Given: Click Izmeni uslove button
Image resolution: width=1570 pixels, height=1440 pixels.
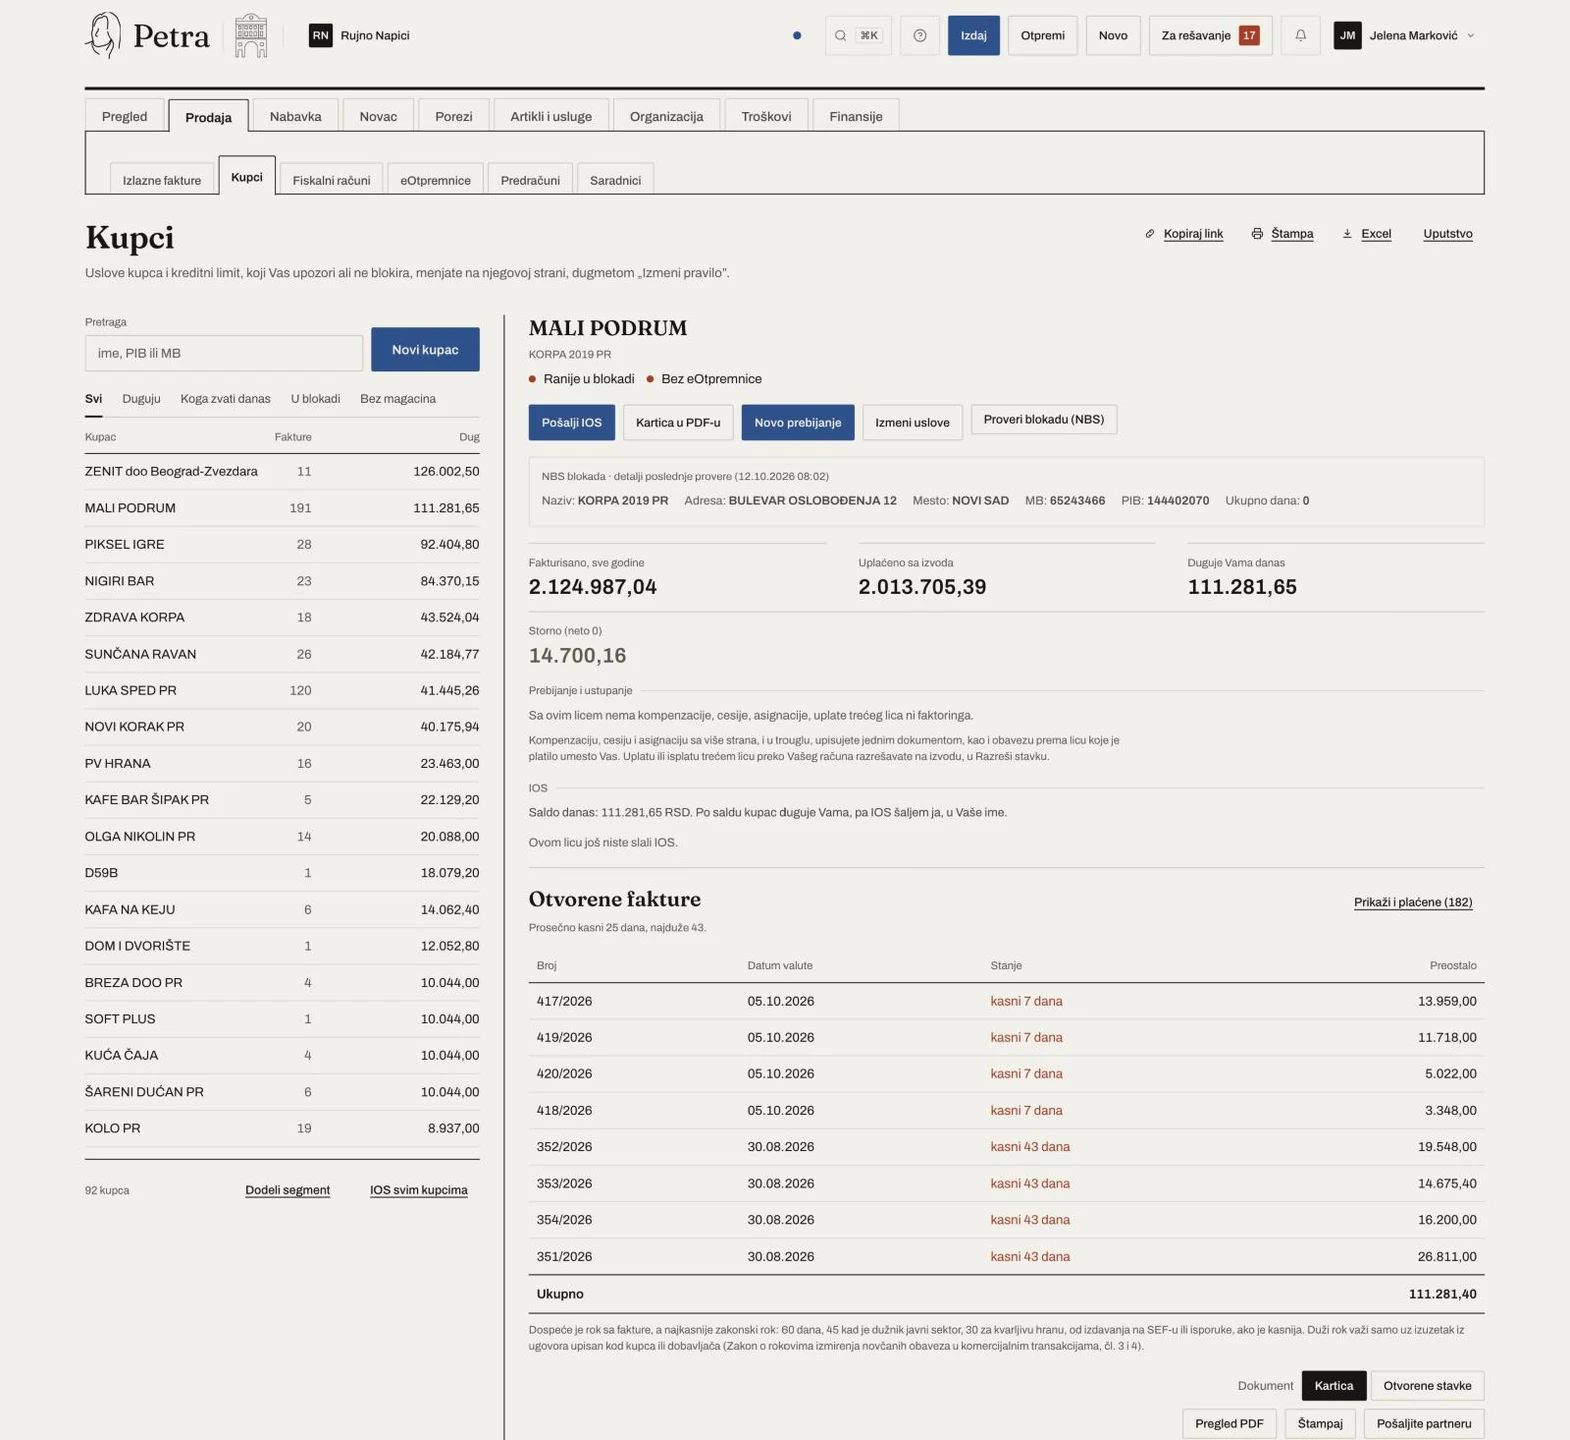Looking at the screenshot, I should (x=912, y=423).
